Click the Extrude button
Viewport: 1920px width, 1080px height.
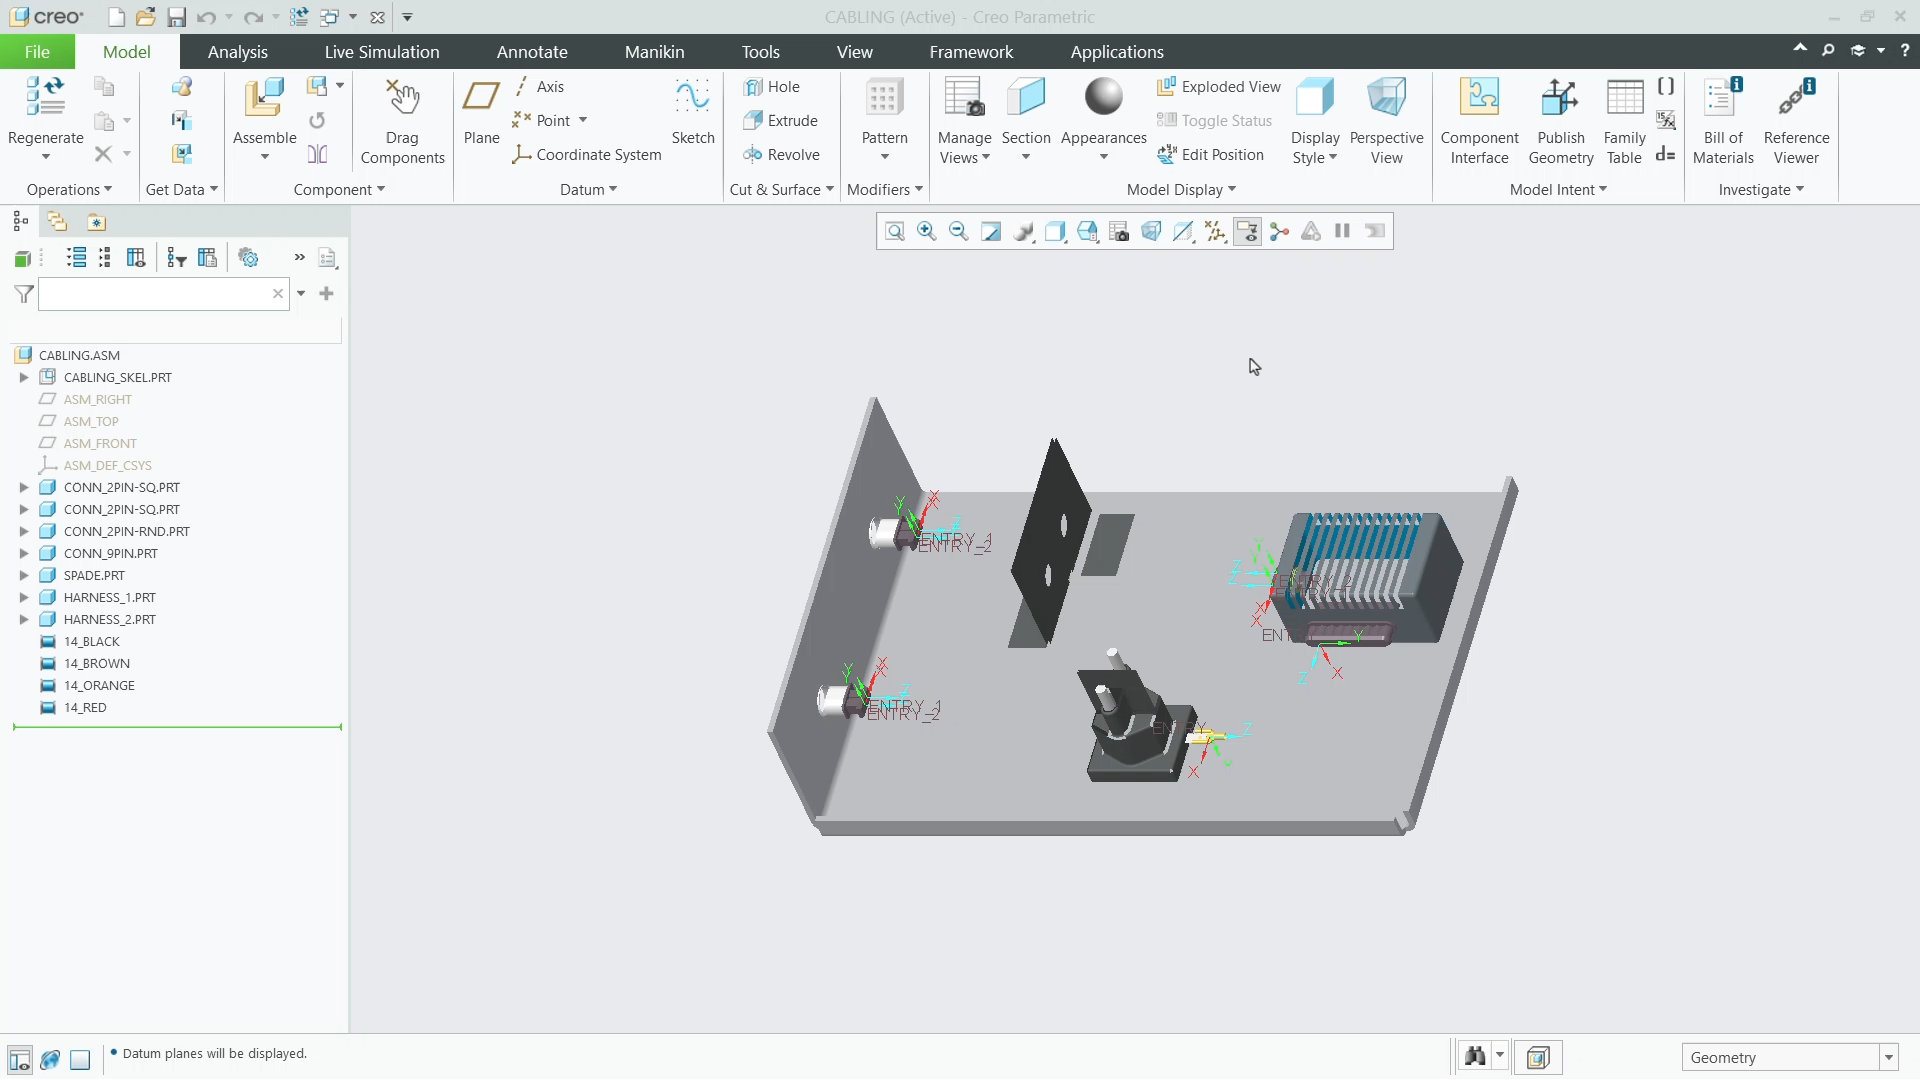click(780, 121)
